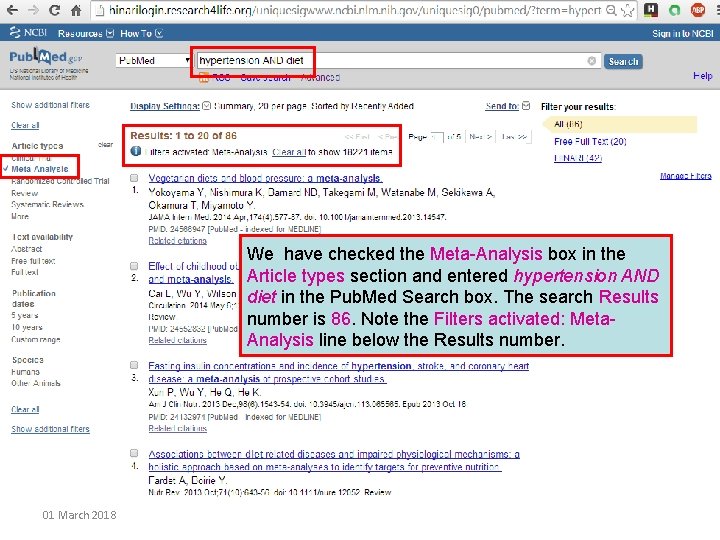Click the lower Clear all link
The image size is (720, 540).
click(x=25, y=409)
